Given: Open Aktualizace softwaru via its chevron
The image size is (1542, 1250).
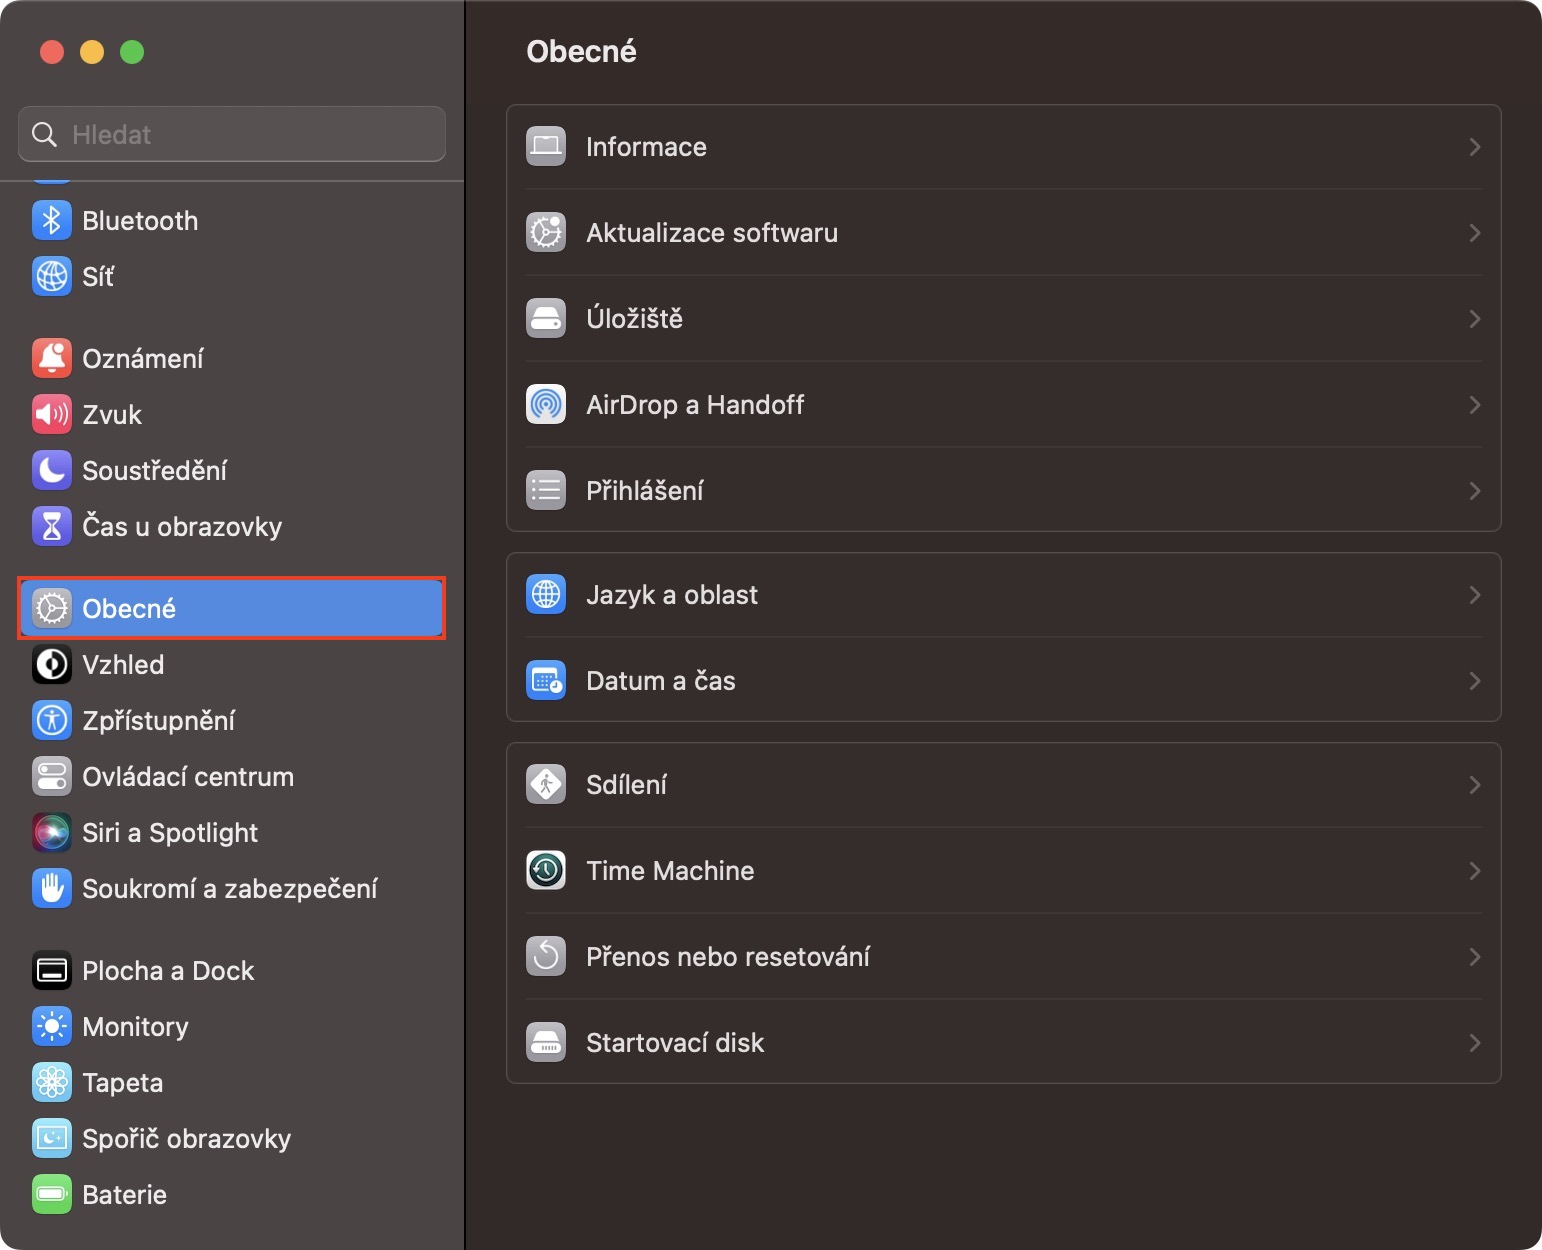Looking at the screenshot, I should point(1474,233).
